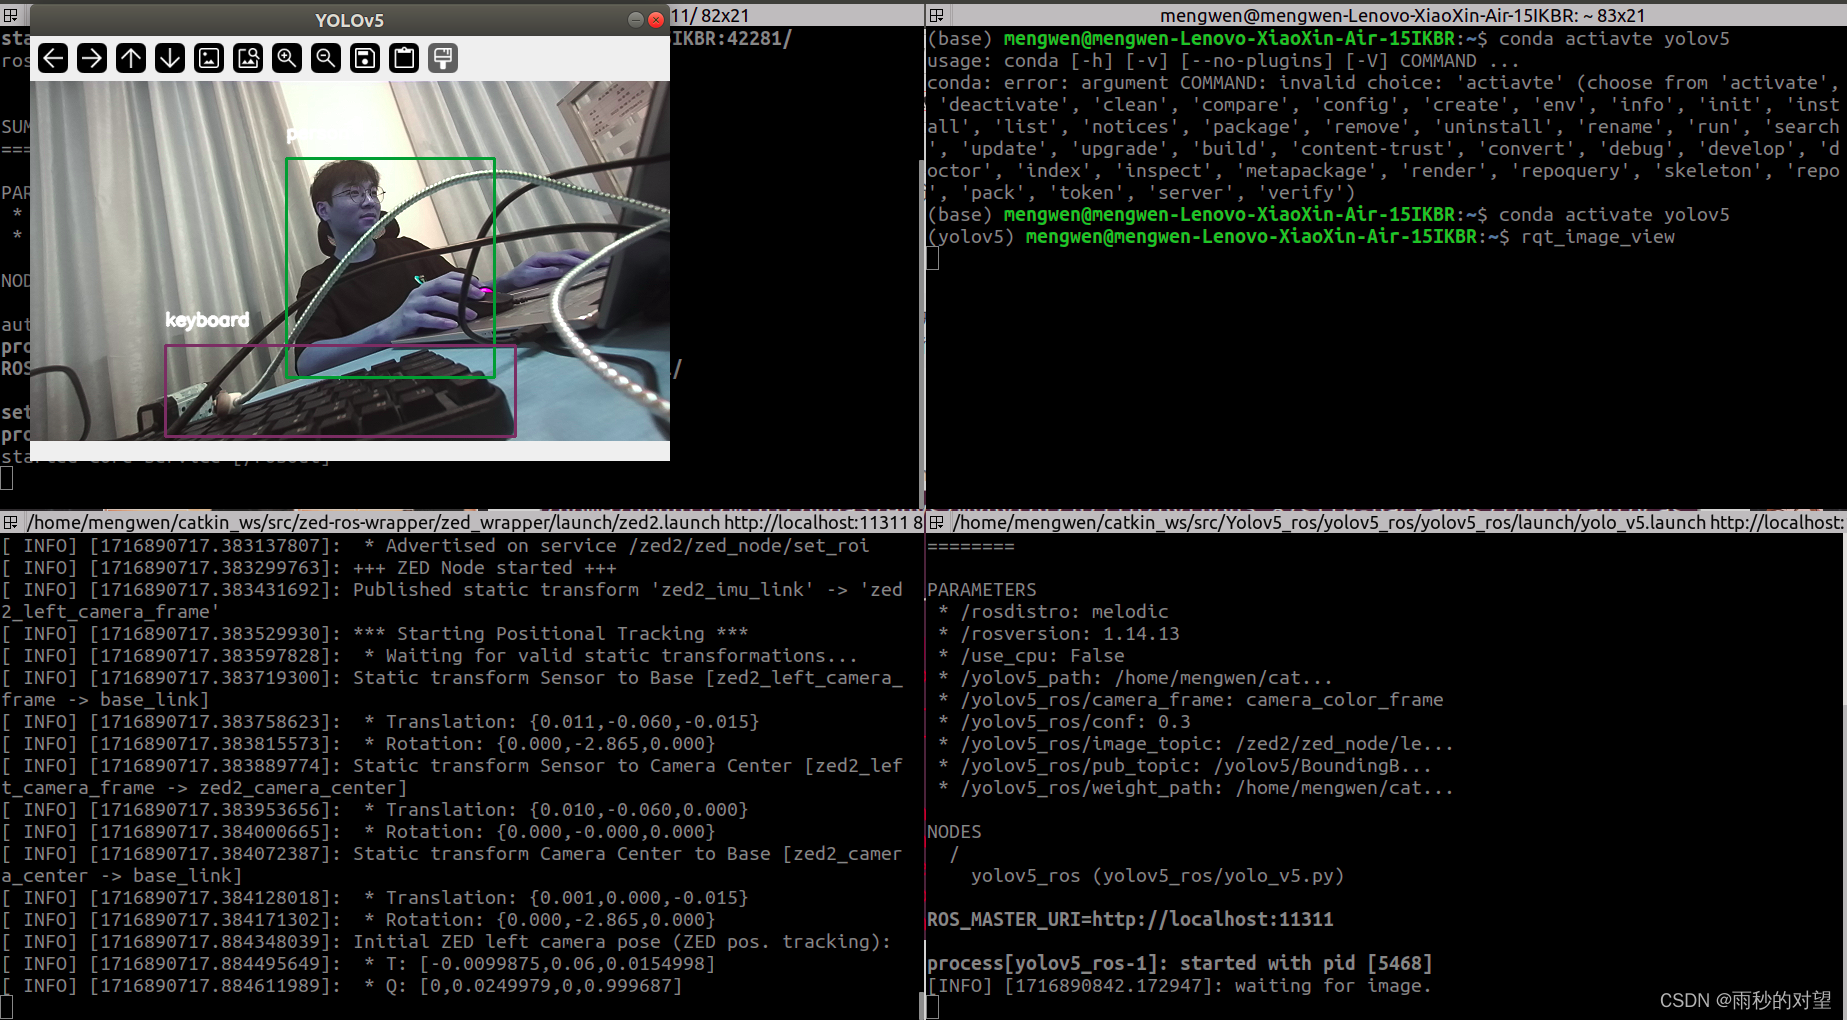This screenshot has width=1847, height=1020.
Task: Open the layout menu of the top-left terminal pane
Action: coord(10,15)
